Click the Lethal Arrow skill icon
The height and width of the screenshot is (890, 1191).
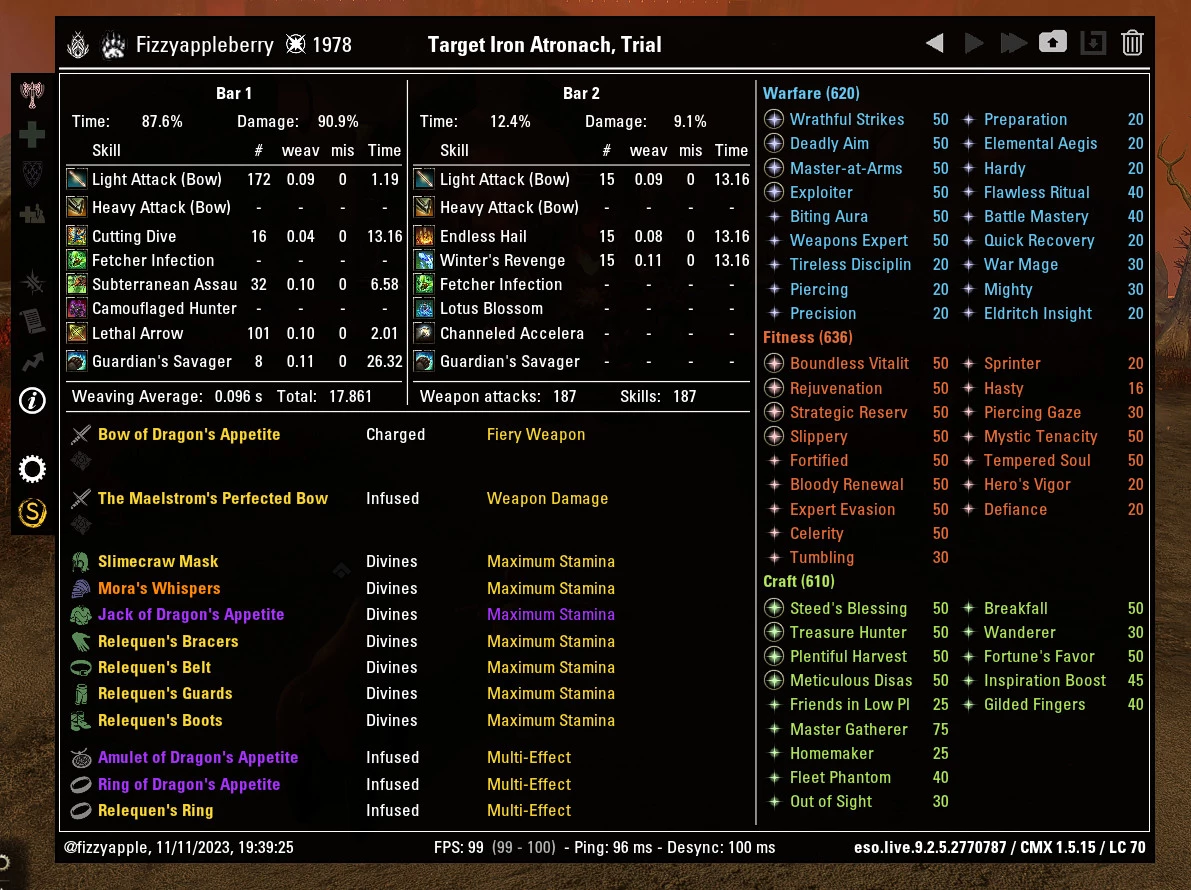[x=77, y=333]
